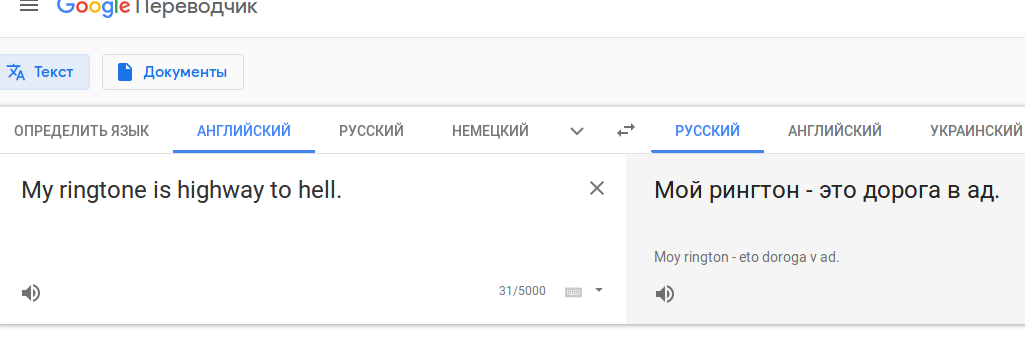Expand input tools dropdown arrow
This screenshot has width=1025, height=362.
(599, 290)
